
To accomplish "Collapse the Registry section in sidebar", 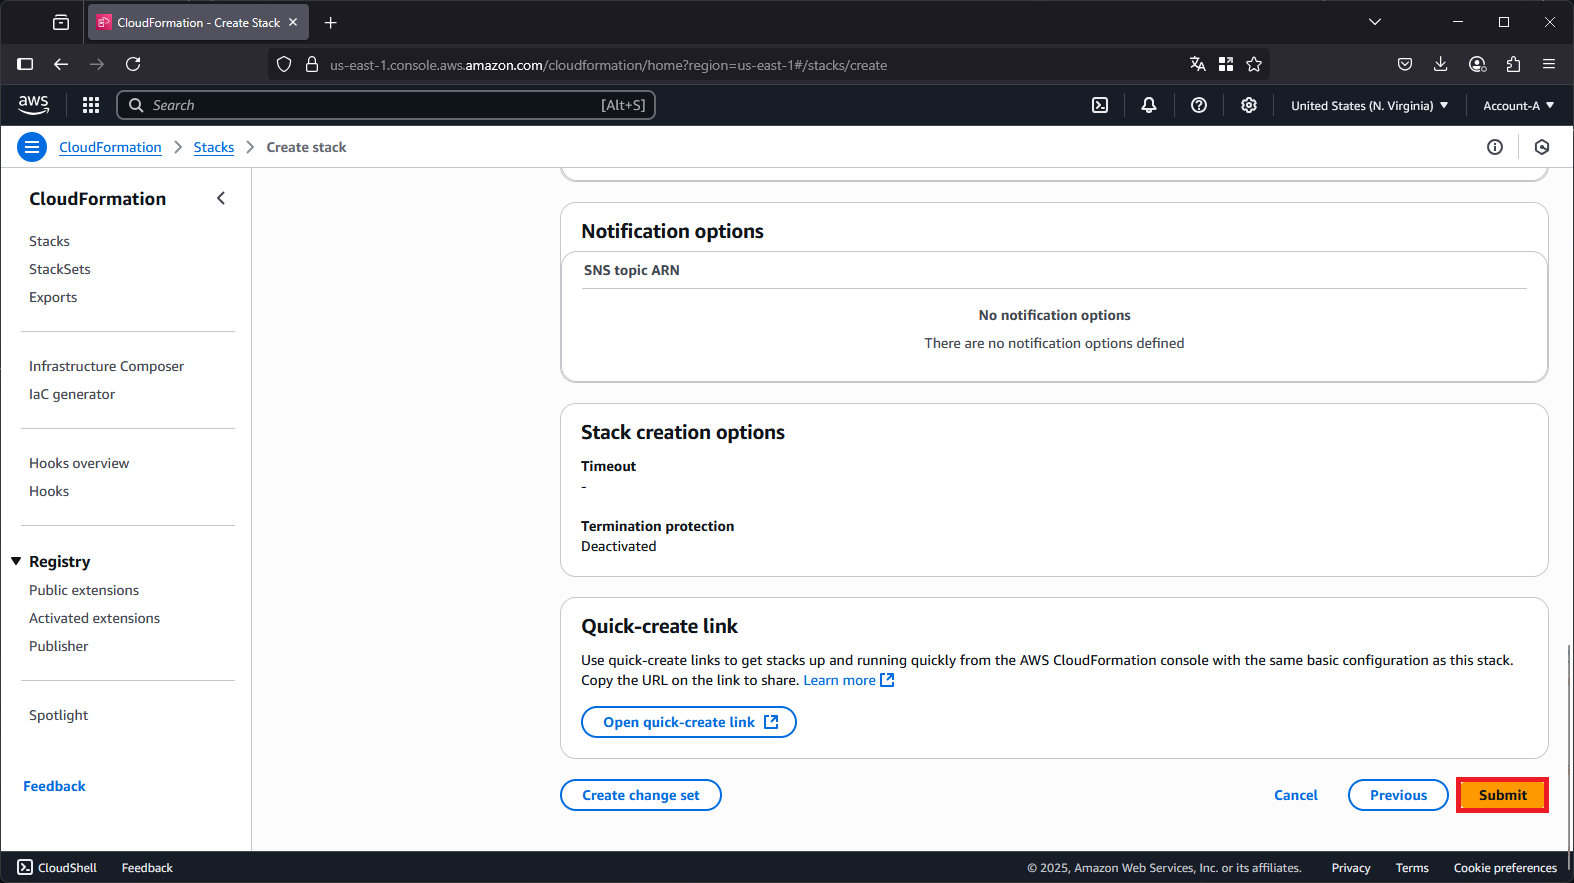I will point(16,561).
